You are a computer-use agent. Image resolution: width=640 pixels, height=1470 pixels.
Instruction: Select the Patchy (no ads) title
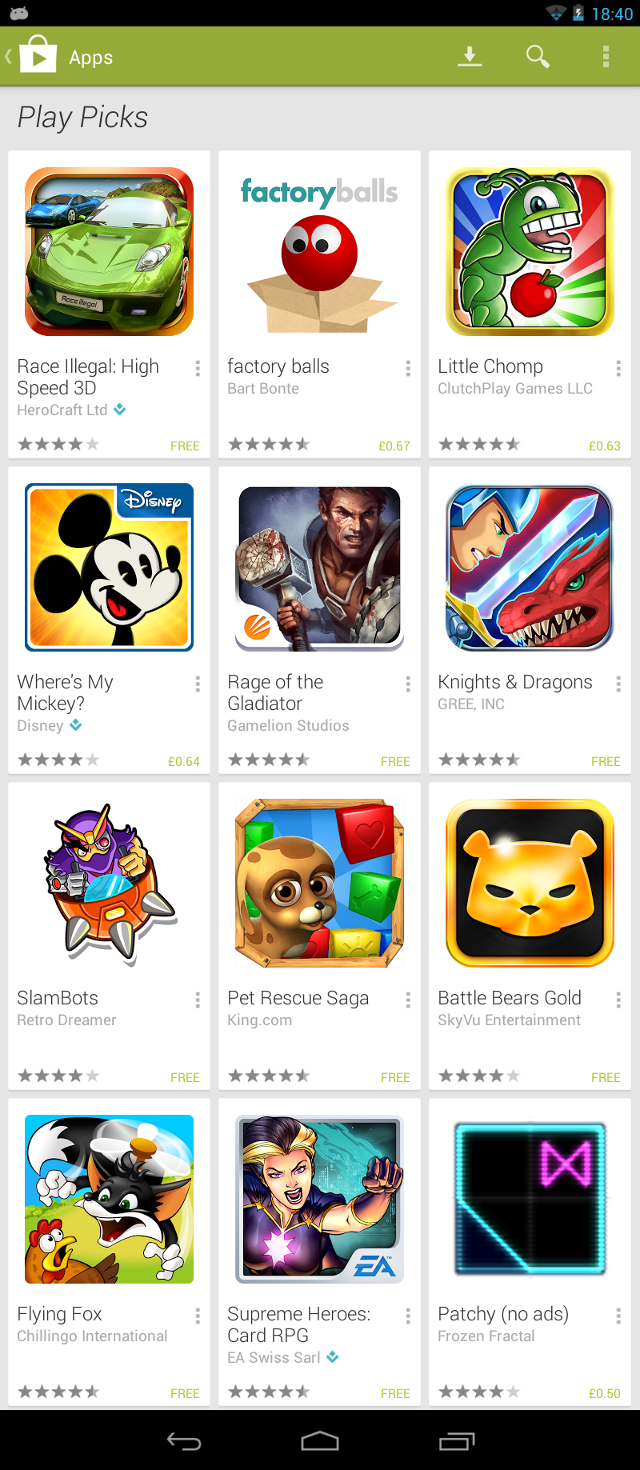pos(503,1314)
